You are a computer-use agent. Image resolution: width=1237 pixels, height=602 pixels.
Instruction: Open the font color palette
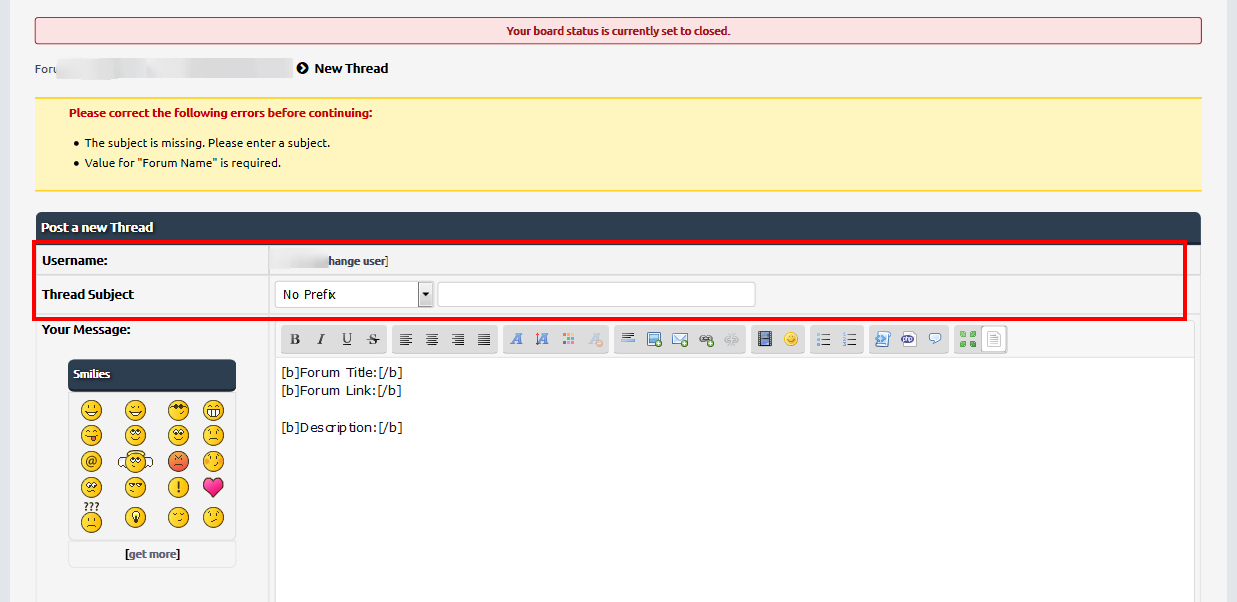[x=568, y=340]
